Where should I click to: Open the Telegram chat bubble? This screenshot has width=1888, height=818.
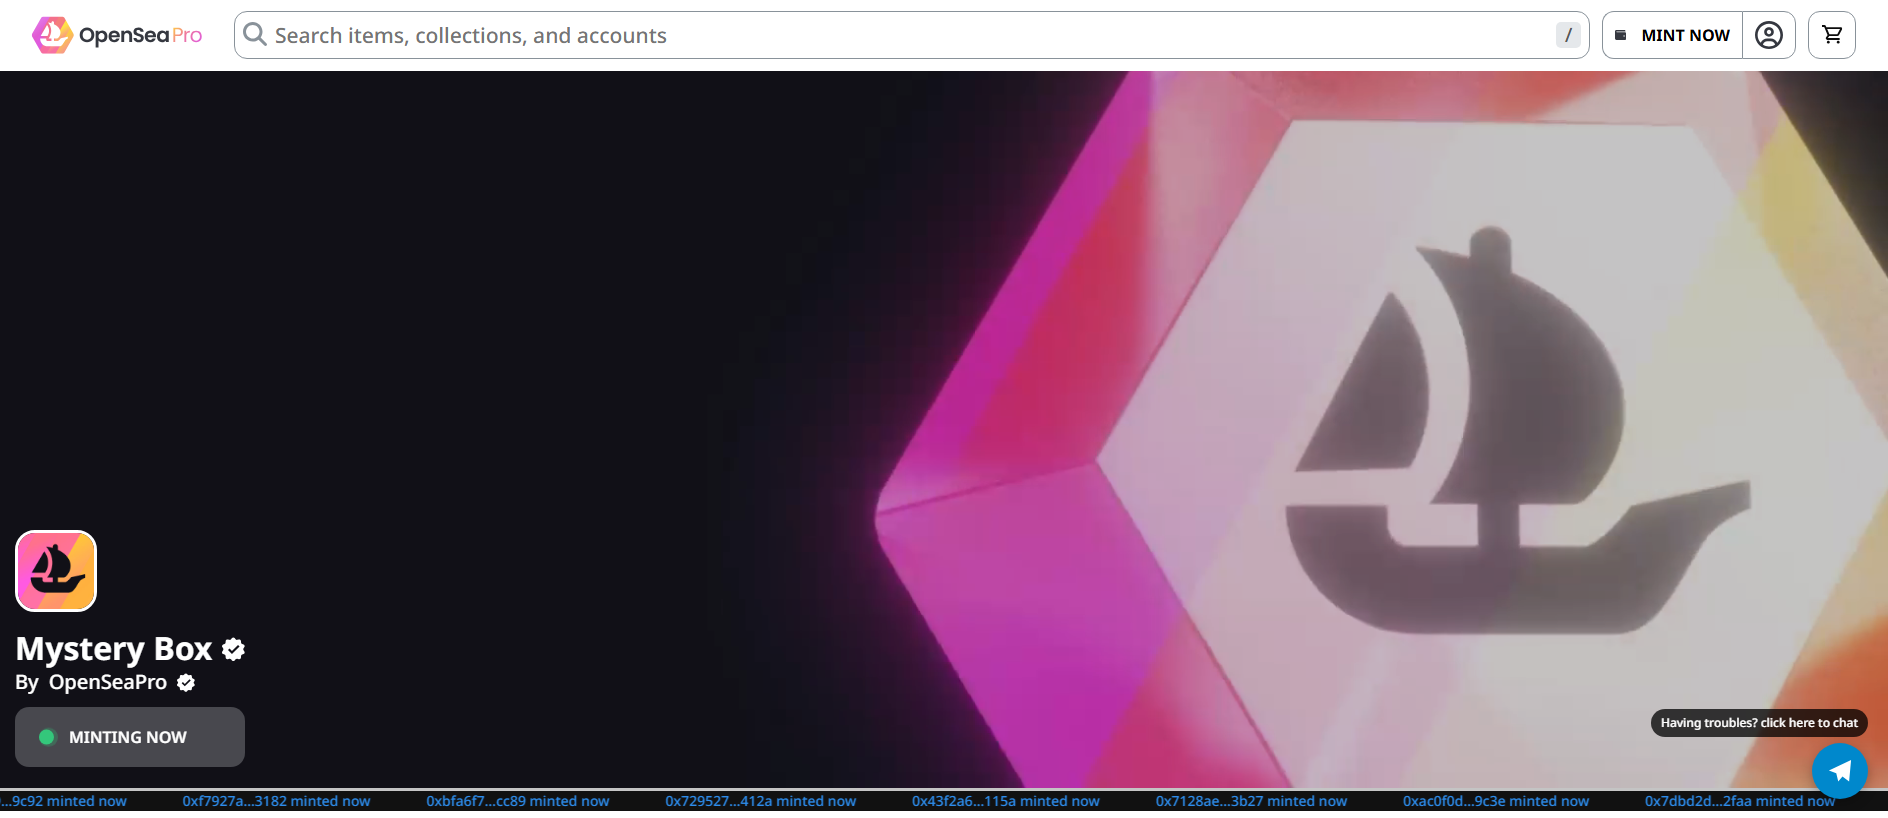click(1840, 771)
